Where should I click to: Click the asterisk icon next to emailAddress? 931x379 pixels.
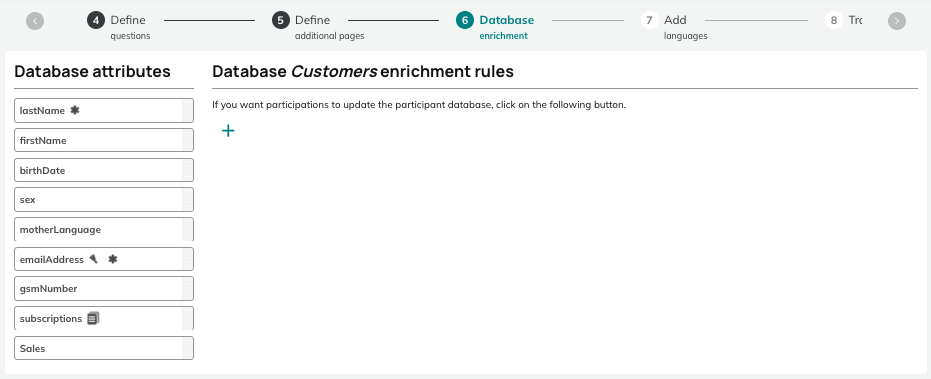point(113,259)
